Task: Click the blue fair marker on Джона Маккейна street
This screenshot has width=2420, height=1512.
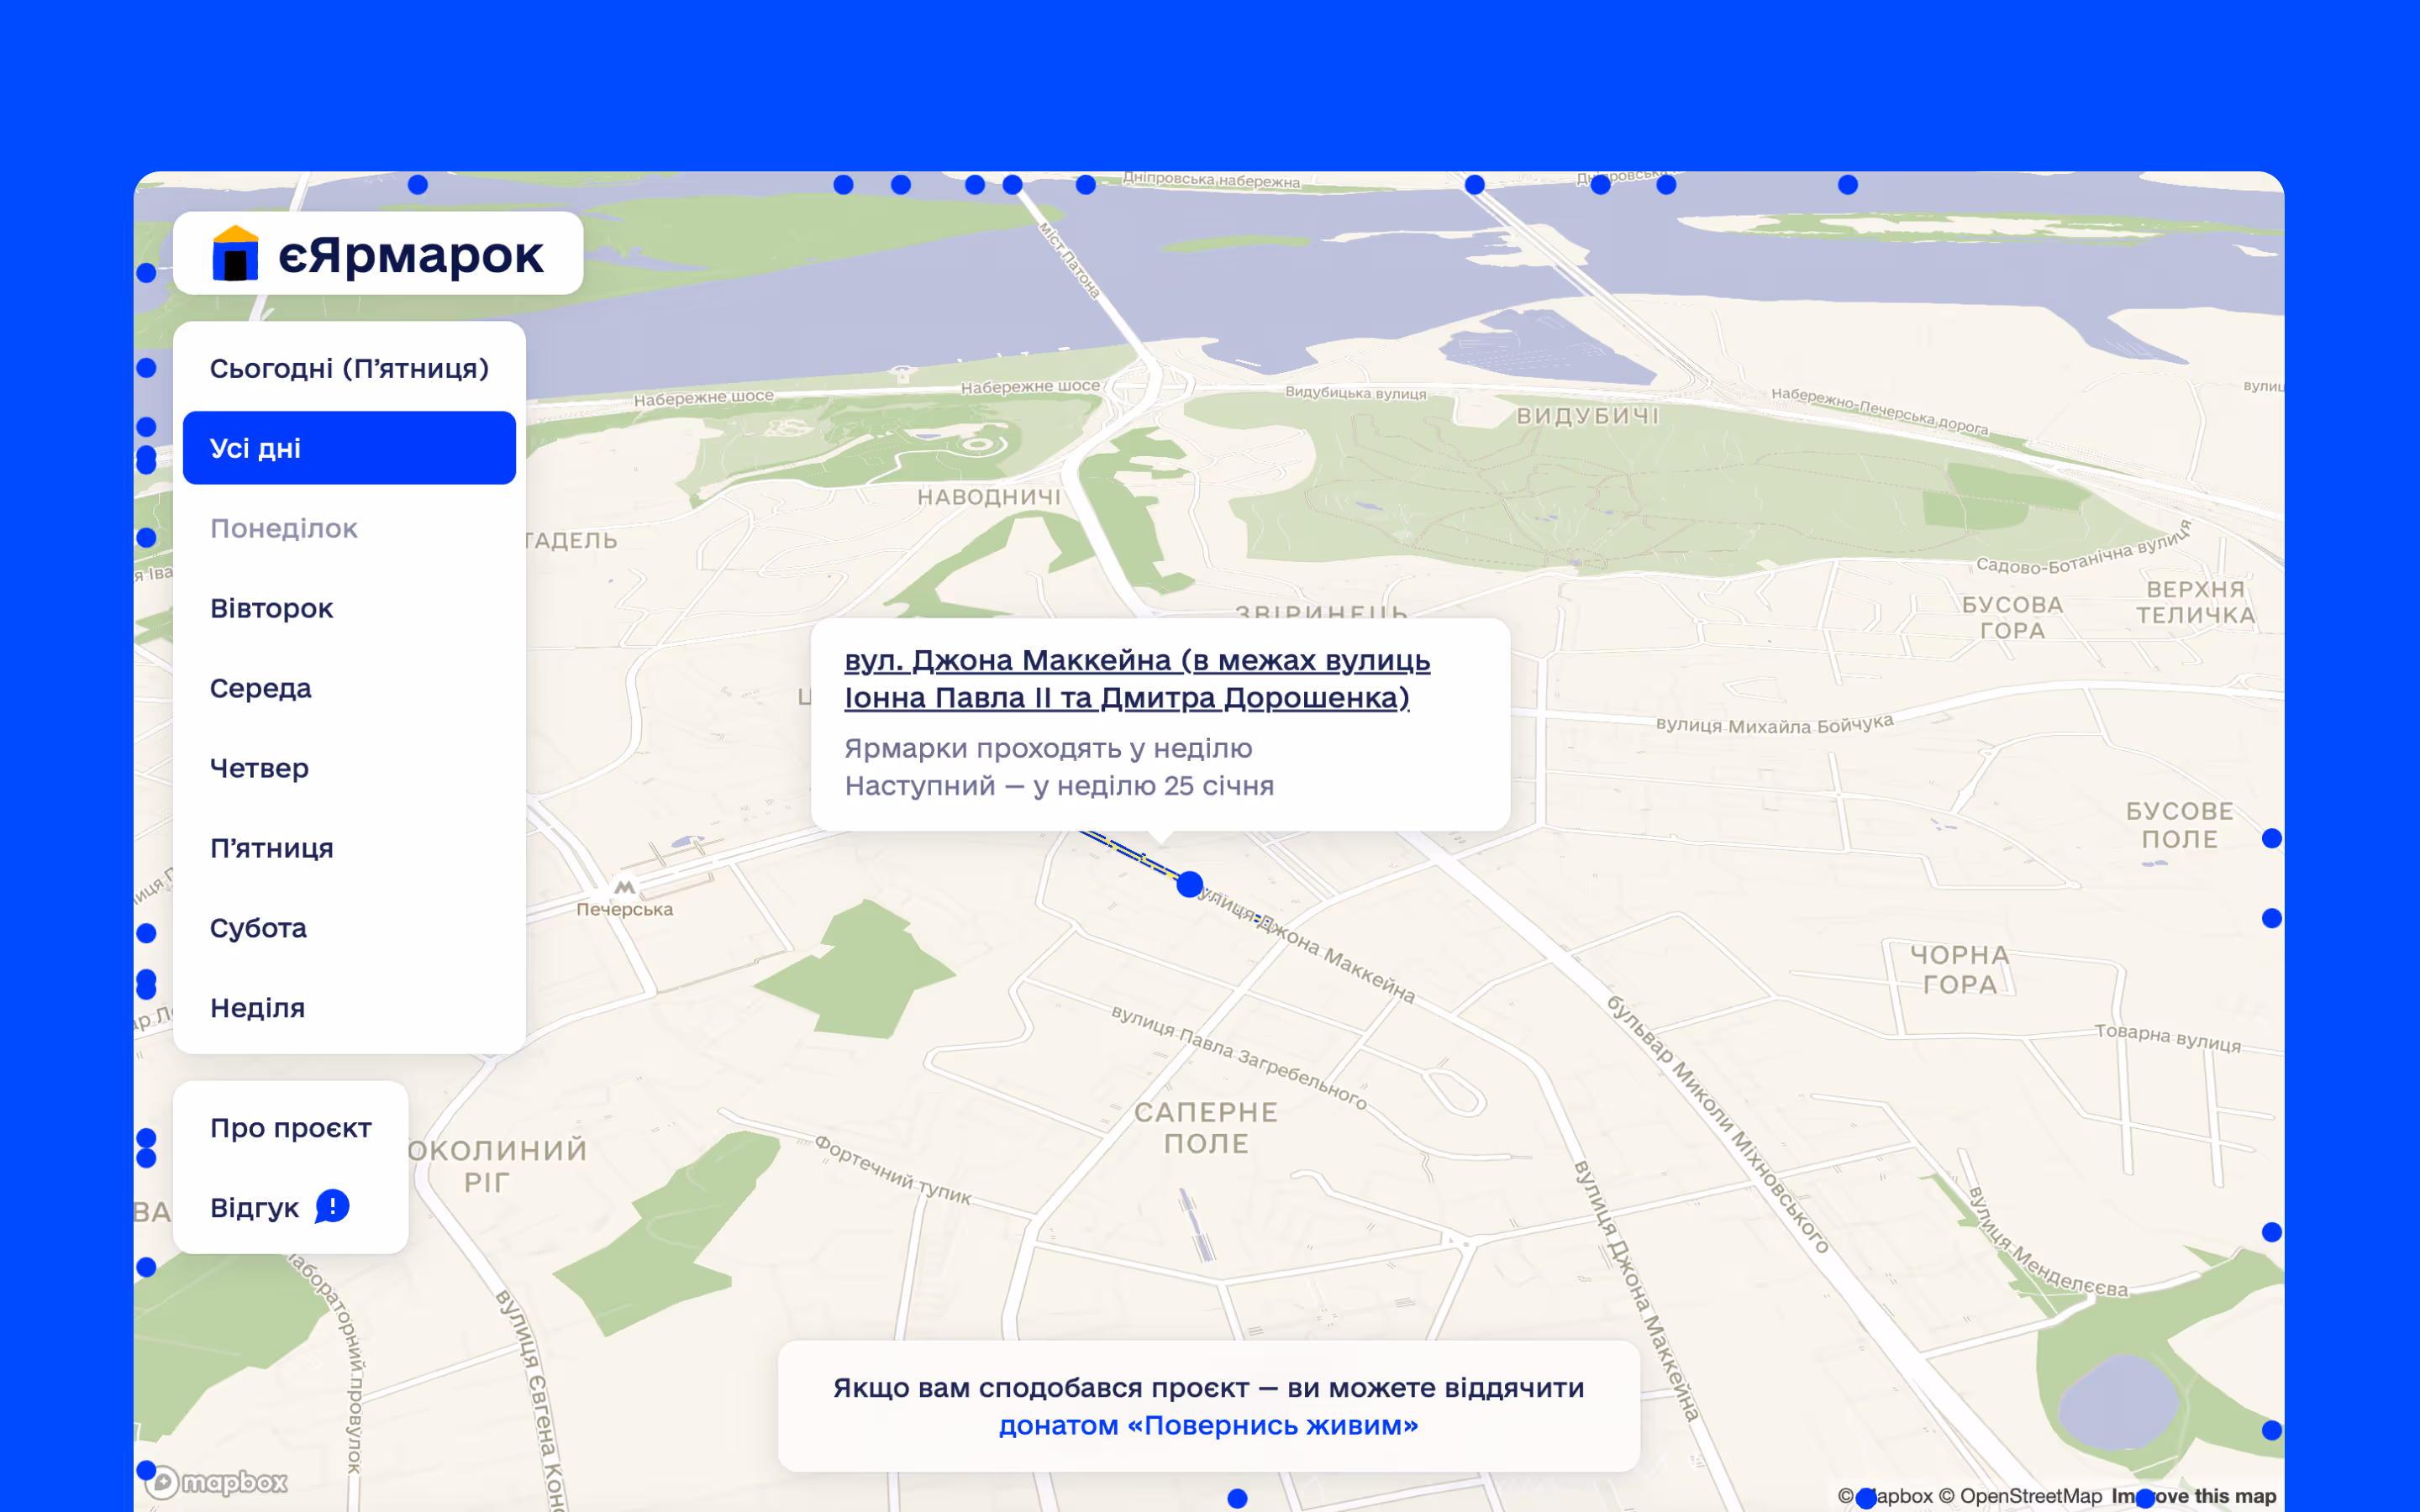Action: [x=1189, y=884]
